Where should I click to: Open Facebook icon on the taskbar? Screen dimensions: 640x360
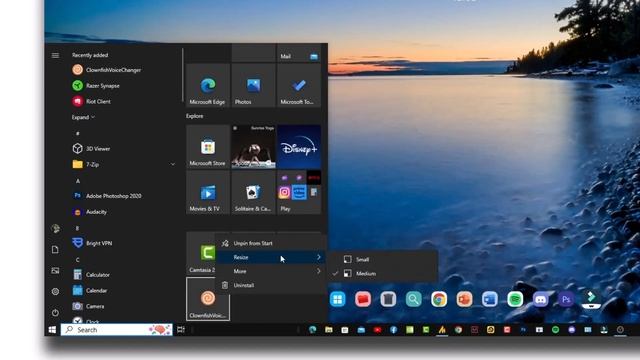[x=393, y=330]
